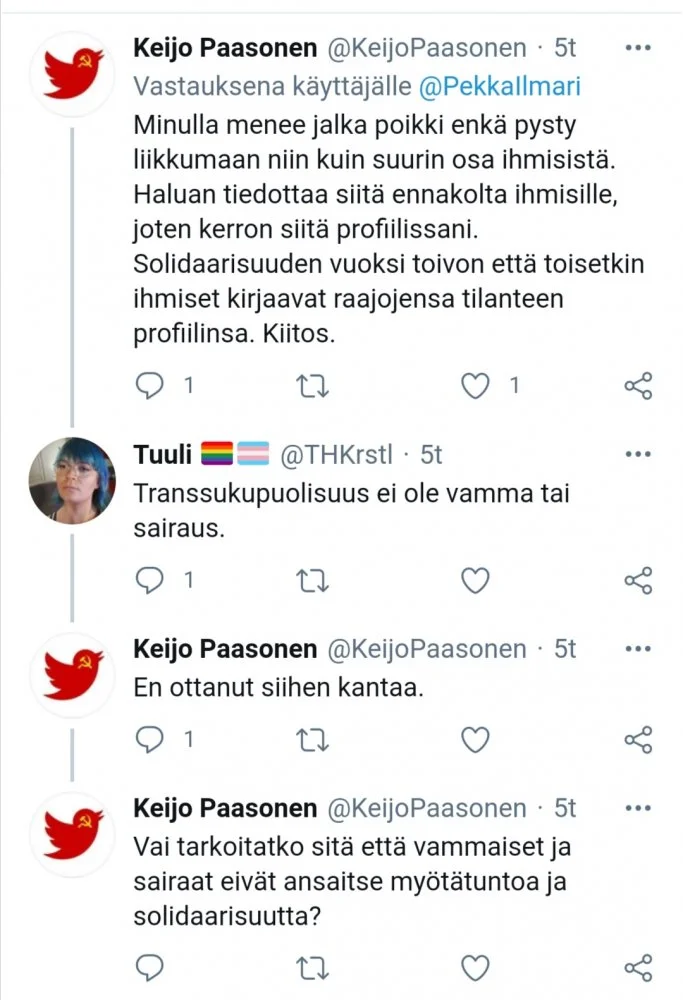This screenshot has height=1000, width=683.
Task: Reply to Tuuli's tweet
Action: (150, 580)
